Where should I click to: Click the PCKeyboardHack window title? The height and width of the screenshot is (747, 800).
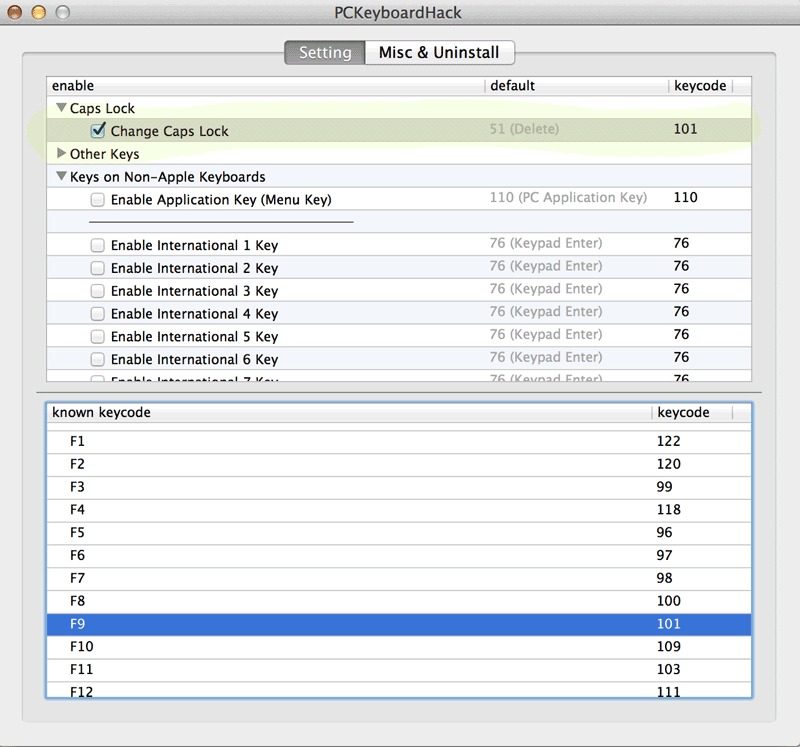click(398, 12)
